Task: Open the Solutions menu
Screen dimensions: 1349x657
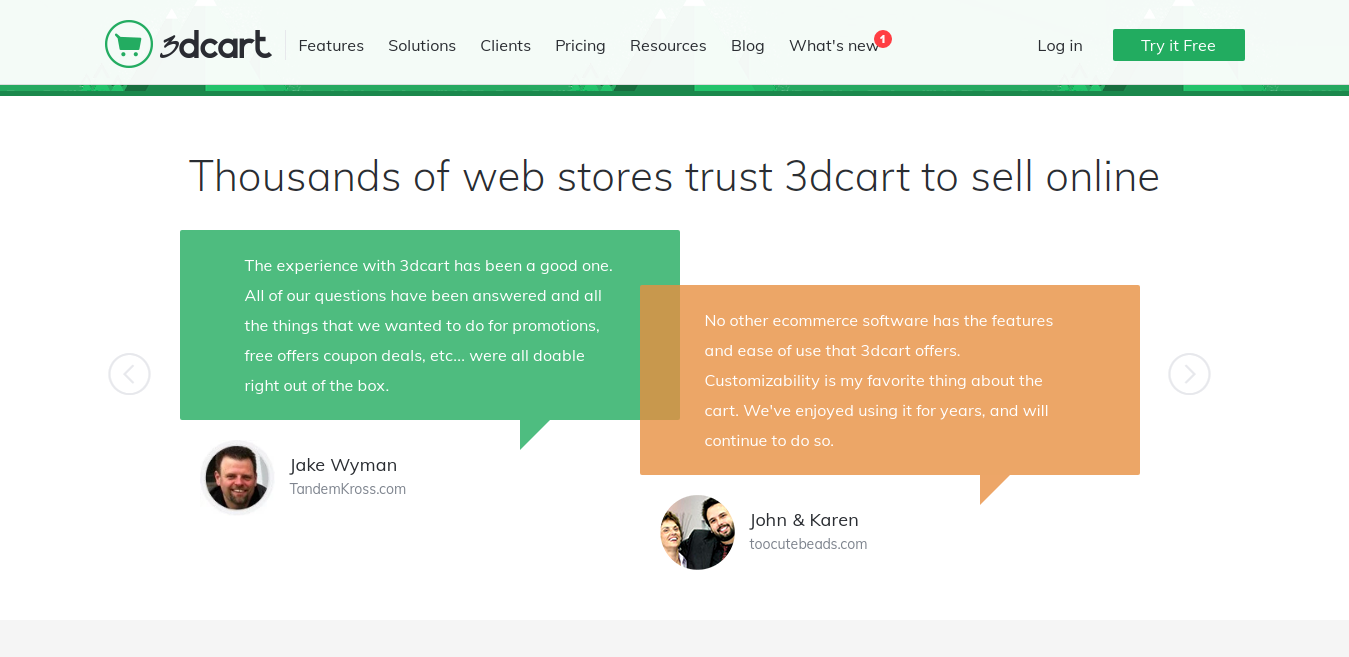Action: click(421, 45)
